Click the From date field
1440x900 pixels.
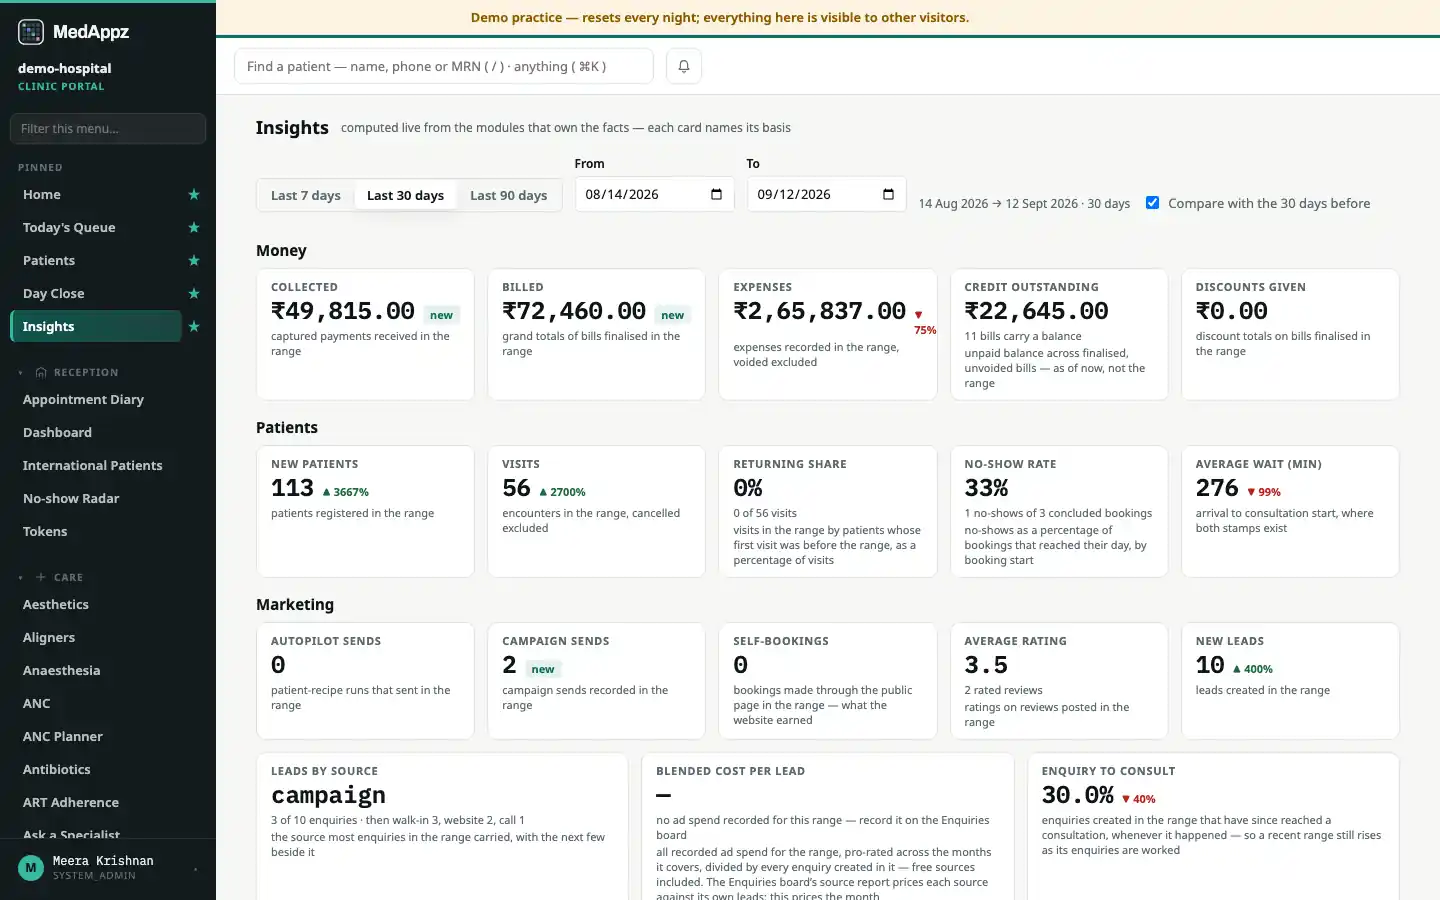click(x=654, y=194)
